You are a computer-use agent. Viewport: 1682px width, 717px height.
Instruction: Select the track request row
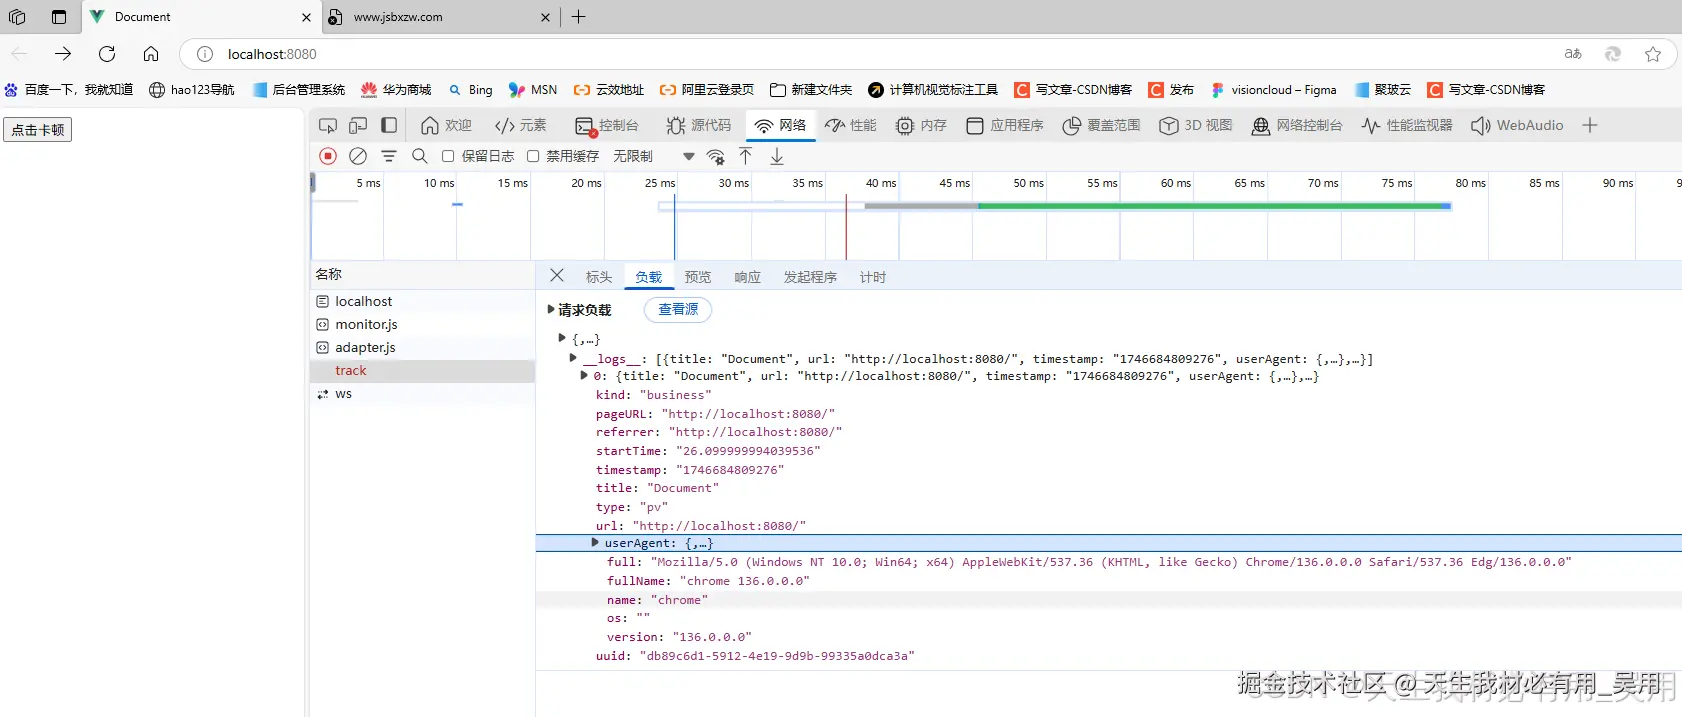coord(422,370)
